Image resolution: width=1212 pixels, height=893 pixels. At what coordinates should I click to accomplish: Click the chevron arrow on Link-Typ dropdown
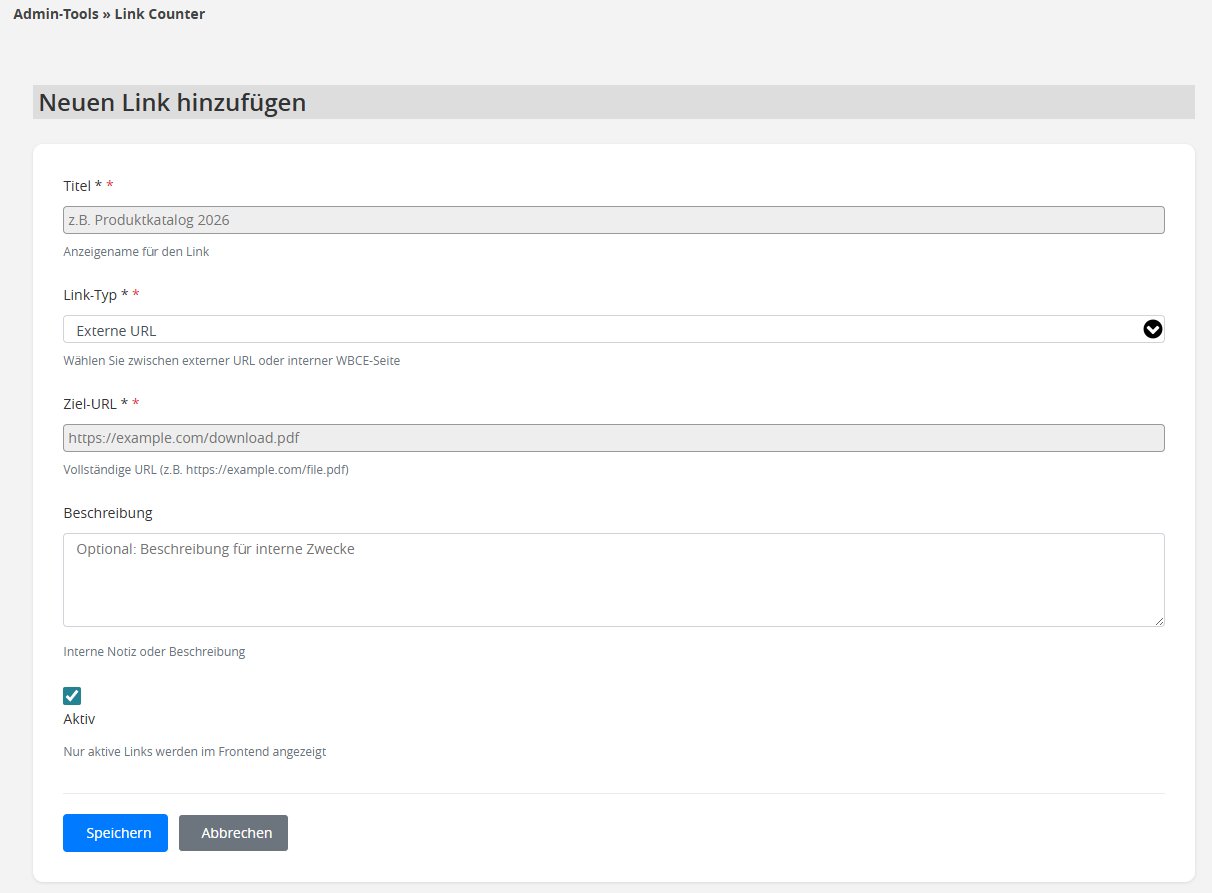coord(1152,330)
